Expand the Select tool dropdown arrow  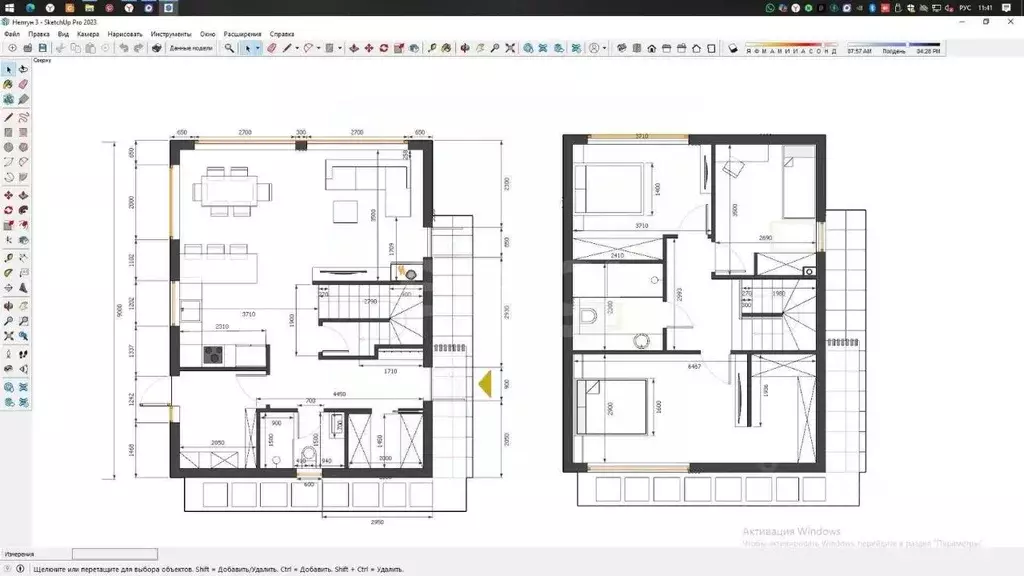257,48
